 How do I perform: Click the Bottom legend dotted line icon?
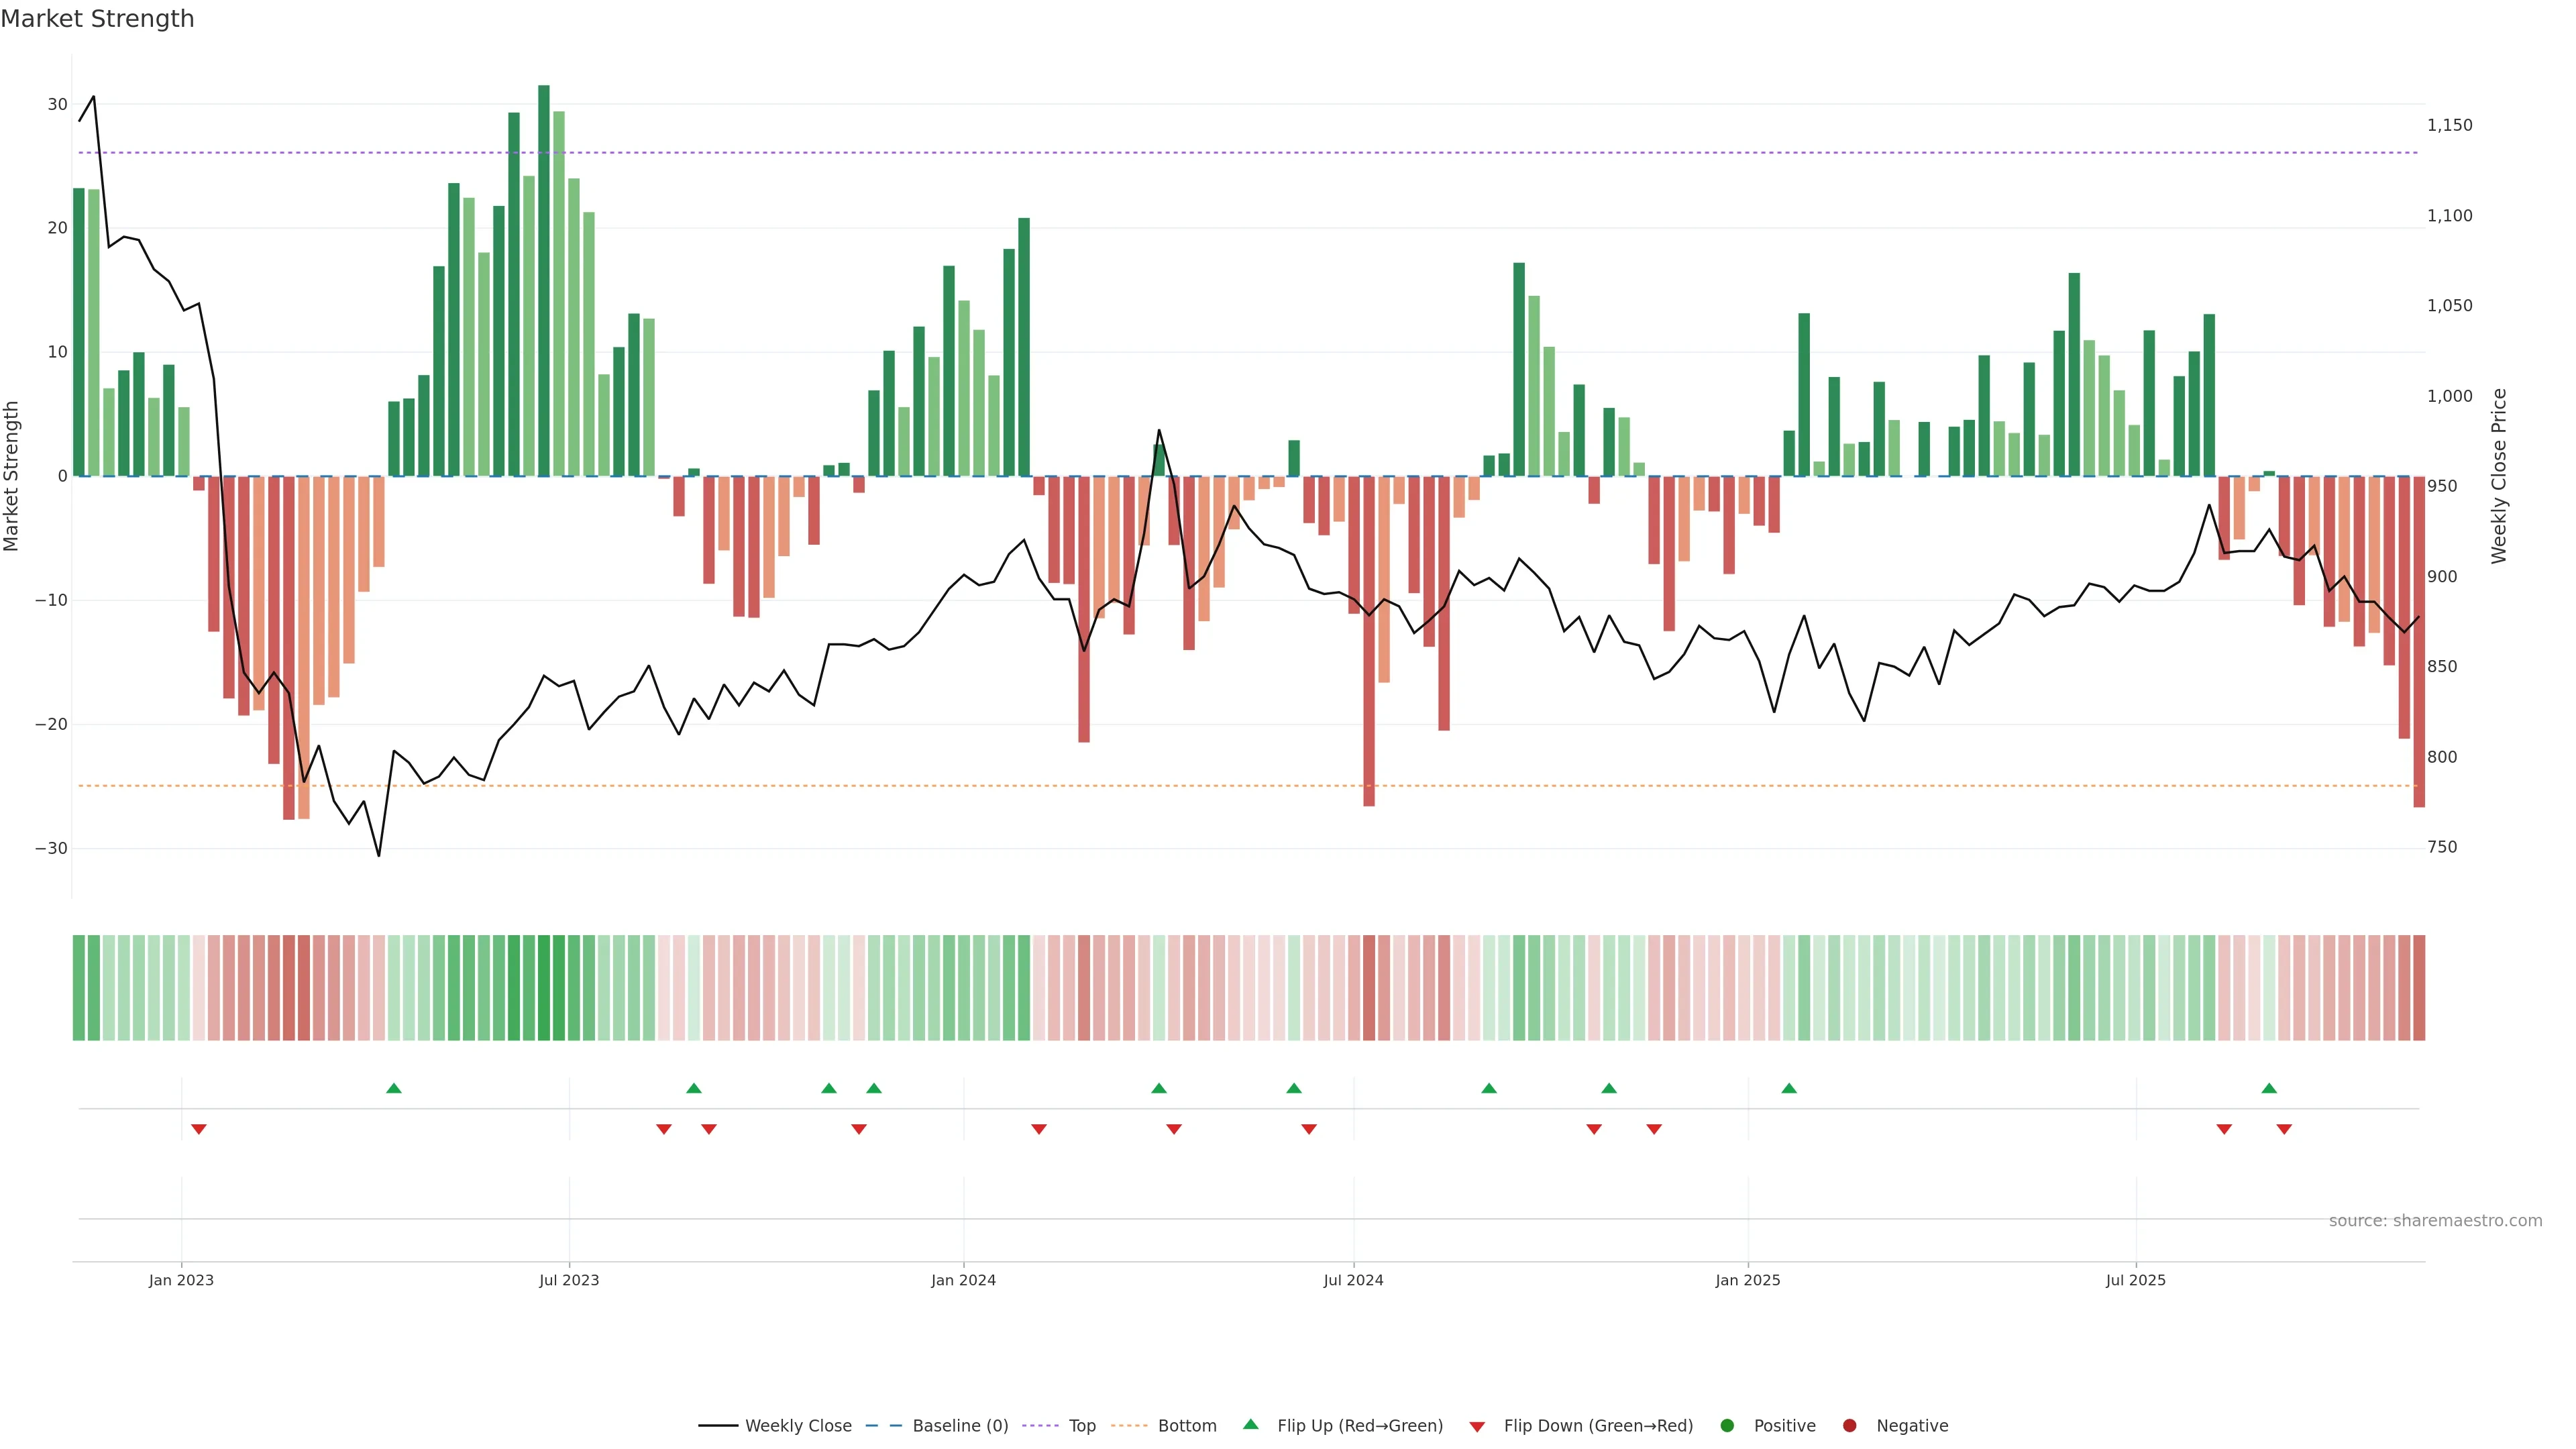pyautogui.click(x=1129, y=1426)
